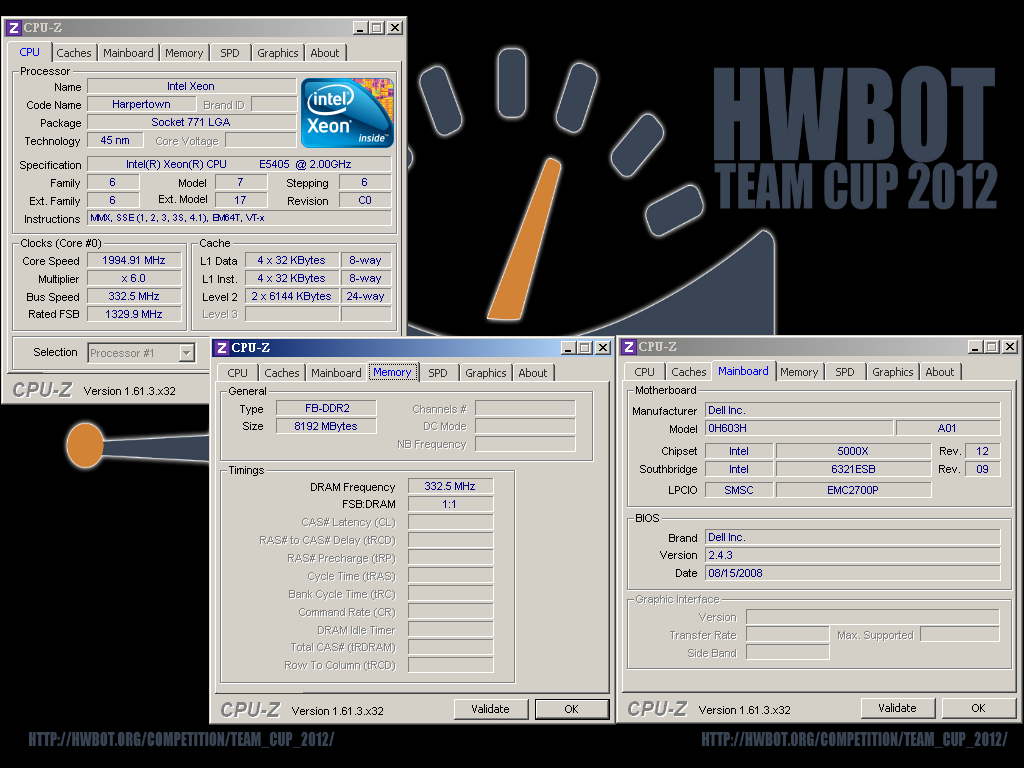
Task: Select the CPU tab in the processor window
Action: click(x=29, y=52)
